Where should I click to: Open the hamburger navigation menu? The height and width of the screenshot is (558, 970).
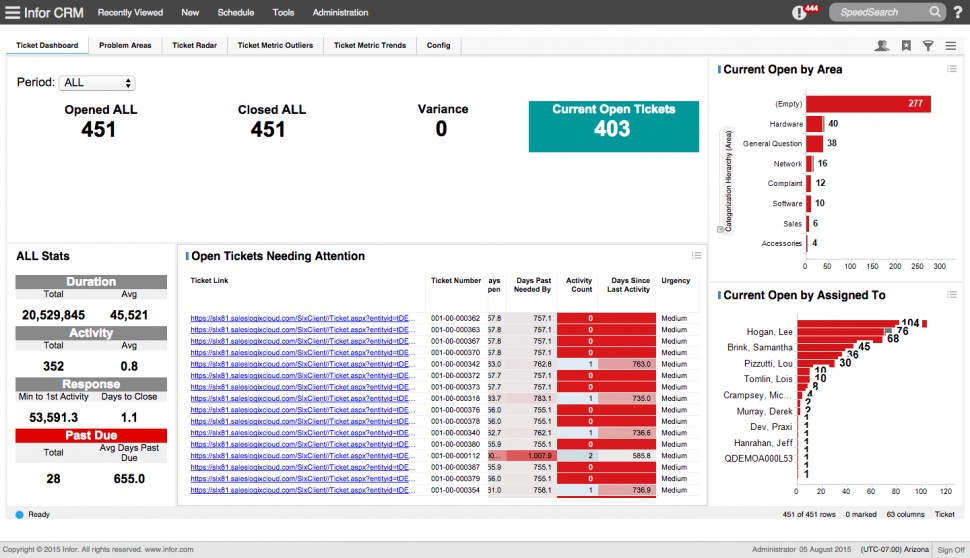[x=12, y=12]
